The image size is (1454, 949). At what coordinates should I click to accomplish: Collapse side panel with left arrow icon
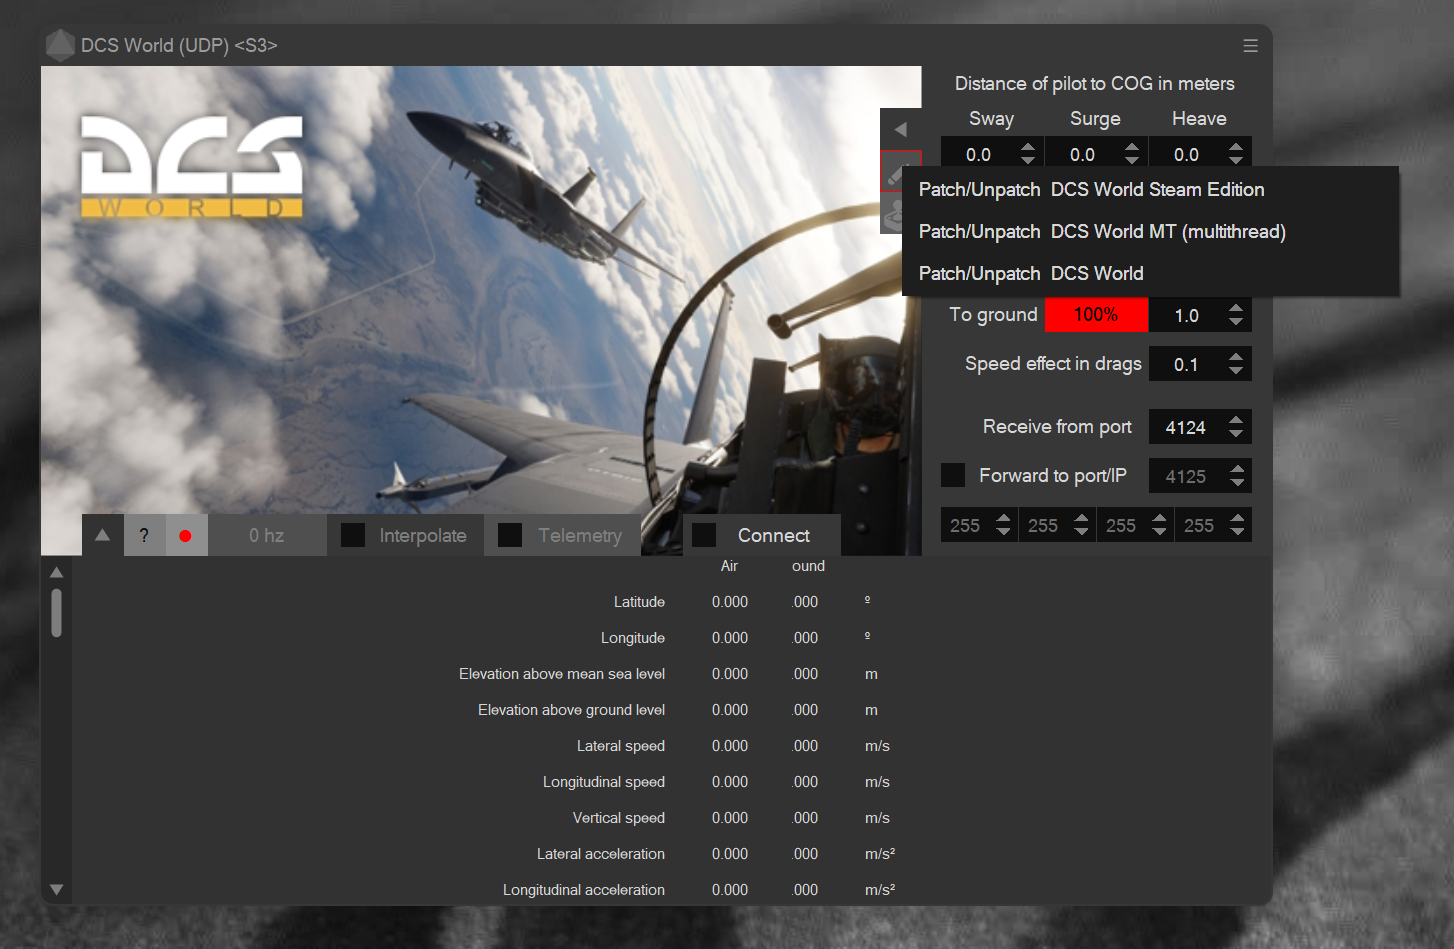[x=900, y=129]
